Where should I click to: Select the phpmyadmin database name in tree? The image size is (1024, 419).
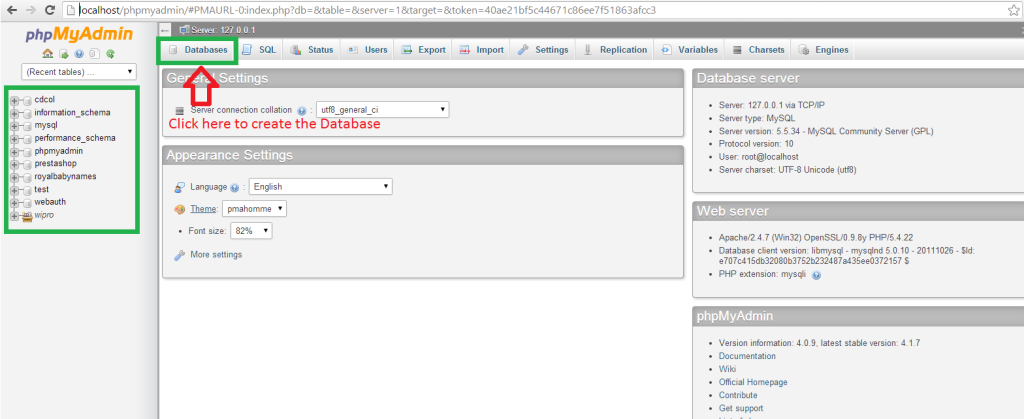[x=59, y=151]
